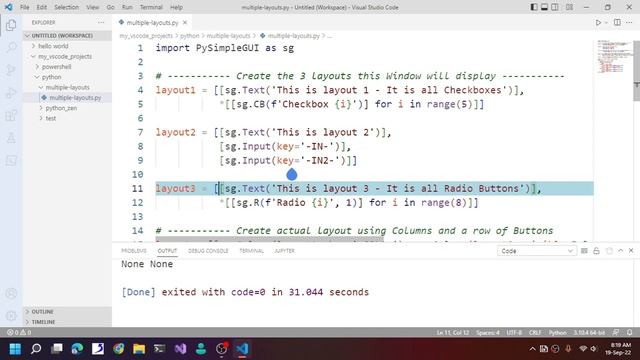This screenshot has height=360, width=640.
Task: Open the Extensions view
Action: tap(11, 116)
